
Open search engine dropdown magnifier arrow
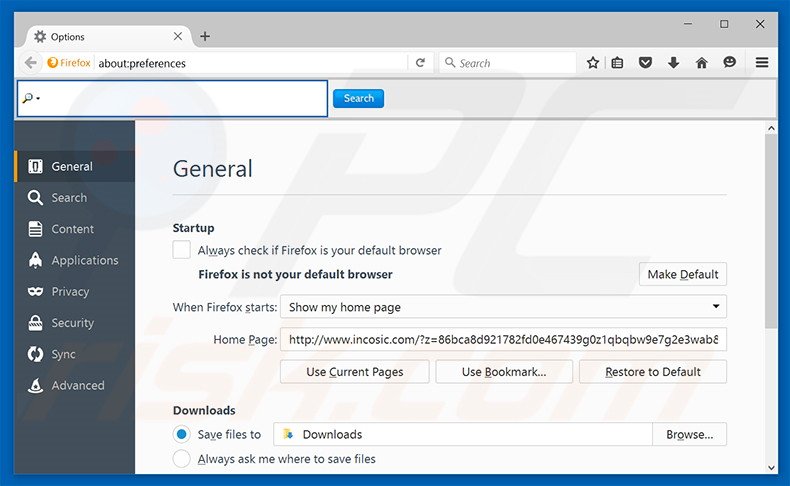30,99
